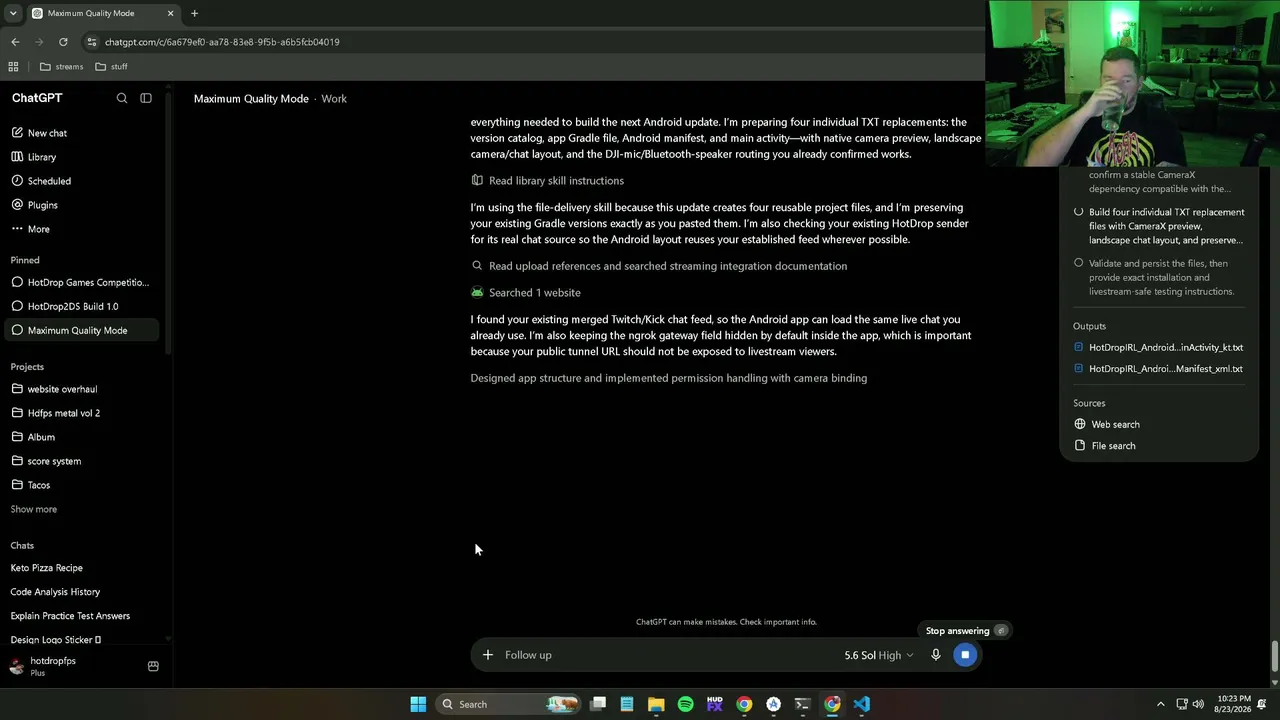The height and width of the screenshot is (720, 1280).
Task: Open the clock and date in taskbar
Action: point(1231,704)
